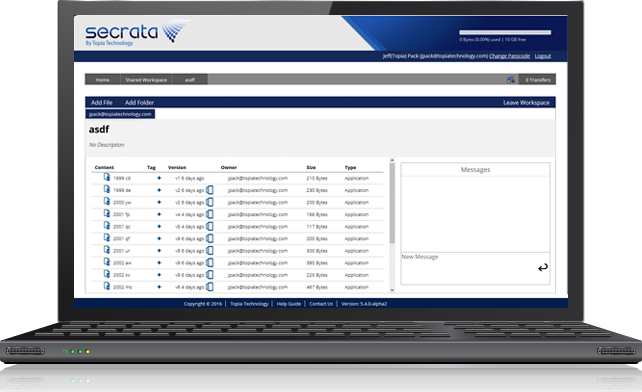Click the tag diamond for 2001 qf
642x392 pixels.
159,238
